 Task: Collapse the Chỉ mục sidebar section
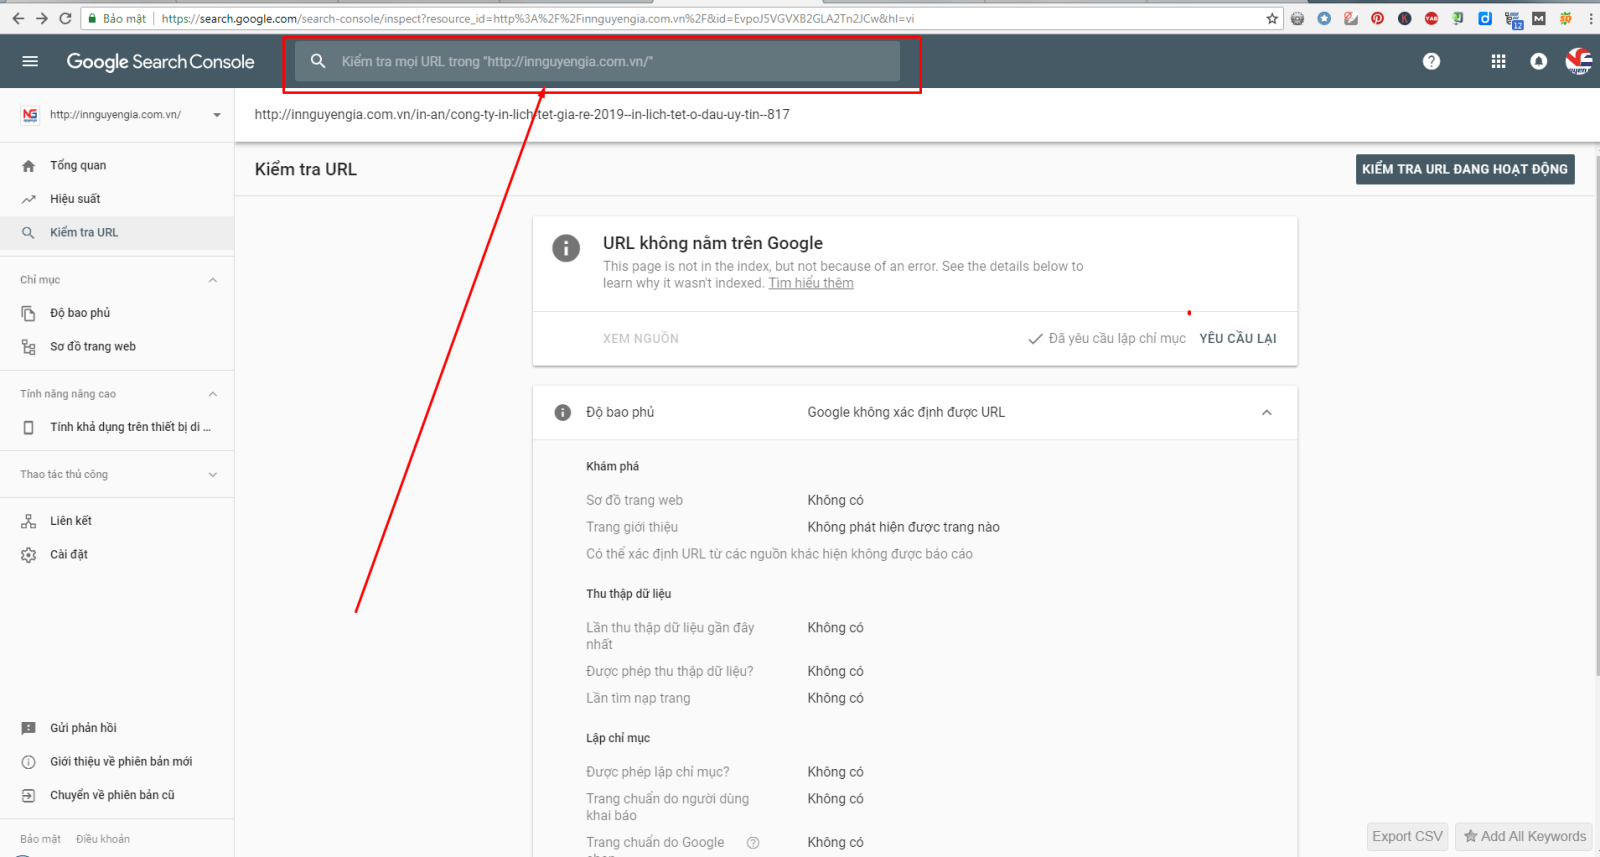pyautogui.click(x=212, y=280)
